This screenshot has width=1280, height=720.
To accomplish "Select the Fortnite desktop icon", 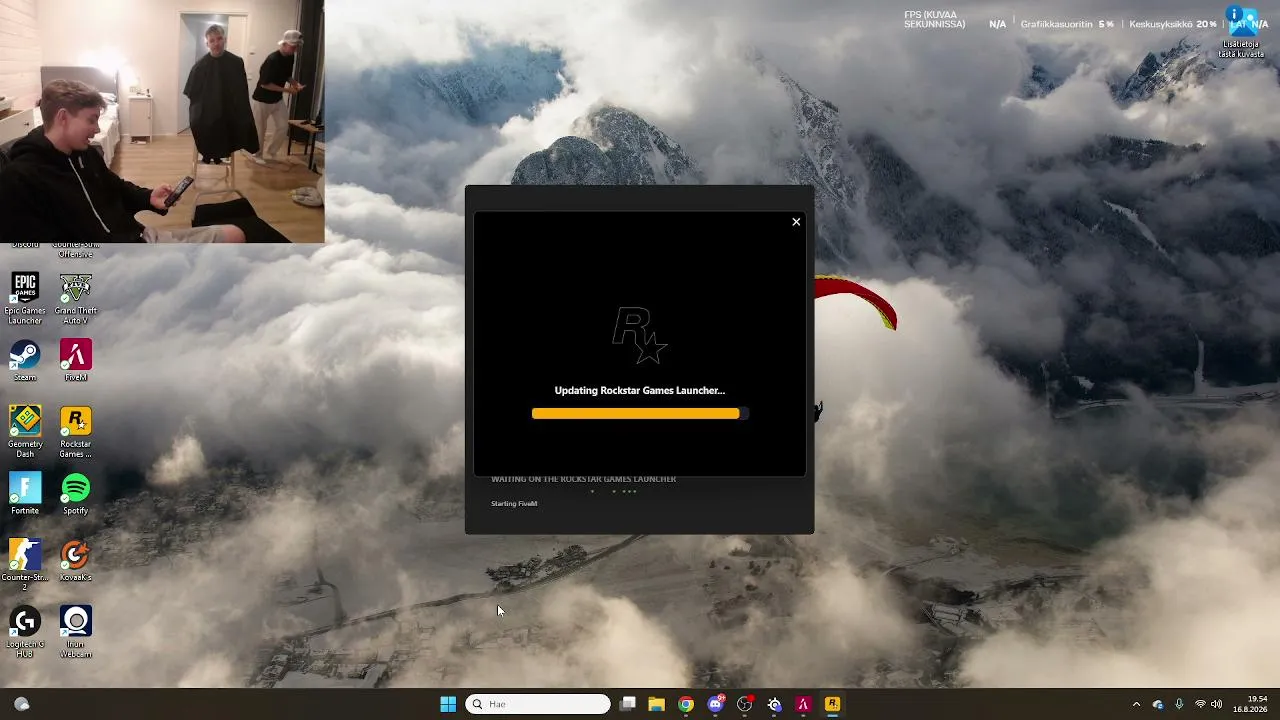I will pyautogui.click(x=25, y=494).
